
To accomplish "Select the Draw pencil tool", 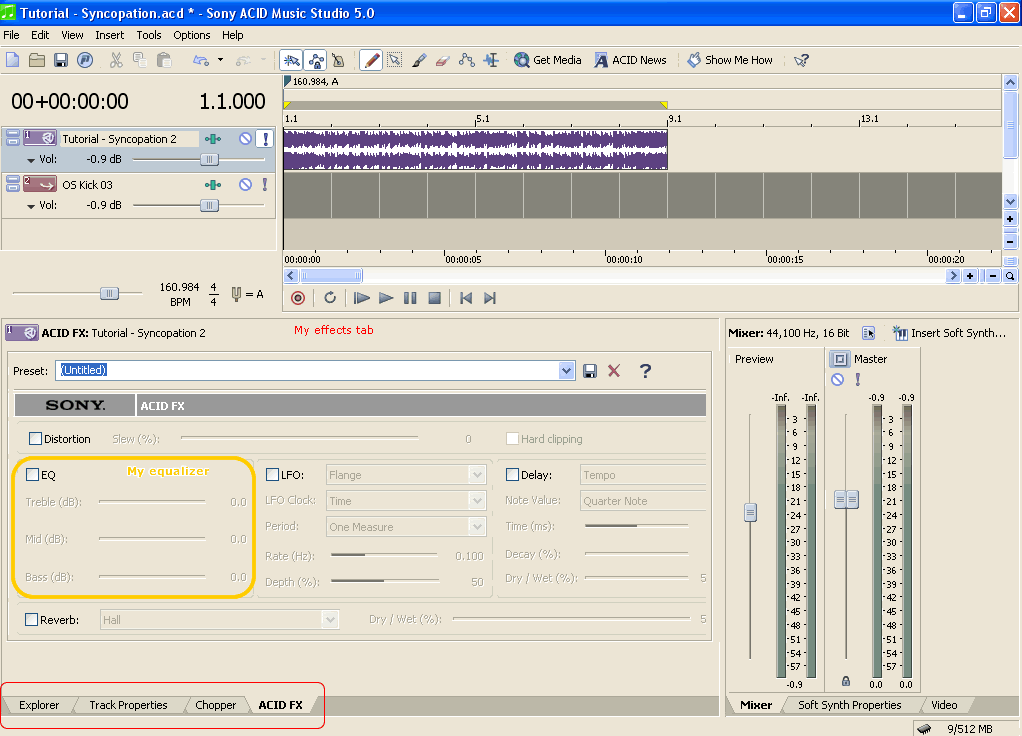I will (x=371, y=60).
